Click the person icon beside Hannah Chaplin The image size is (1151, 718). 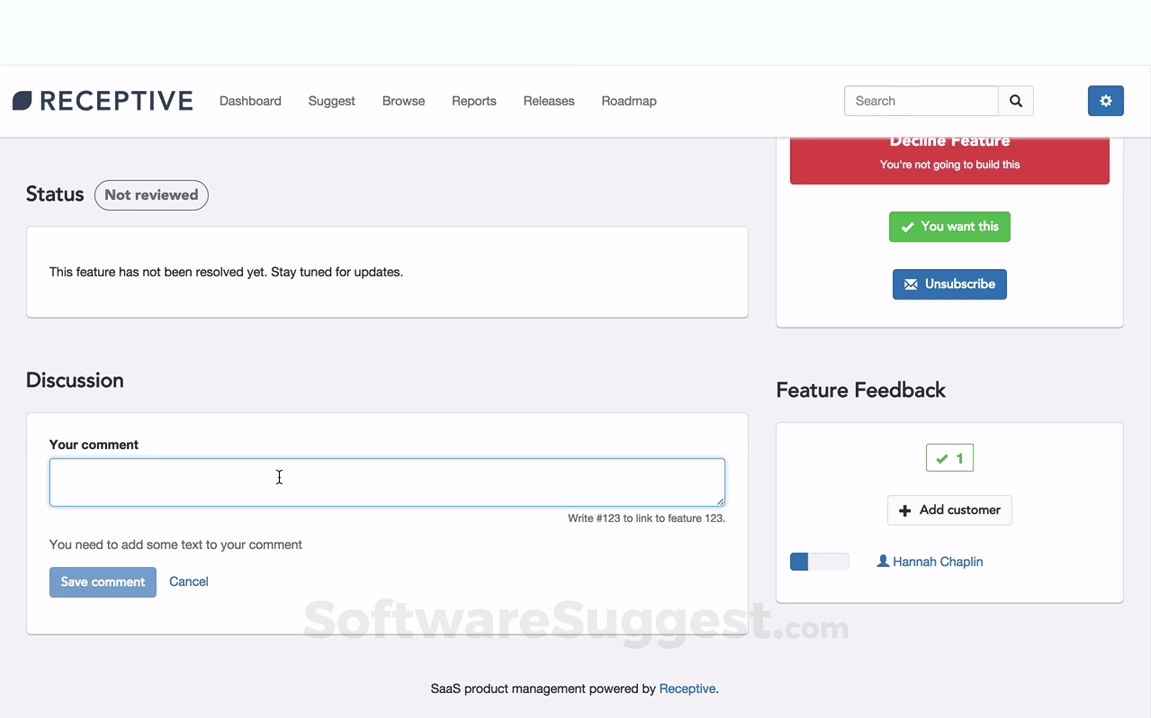click(x=884, y=561)
